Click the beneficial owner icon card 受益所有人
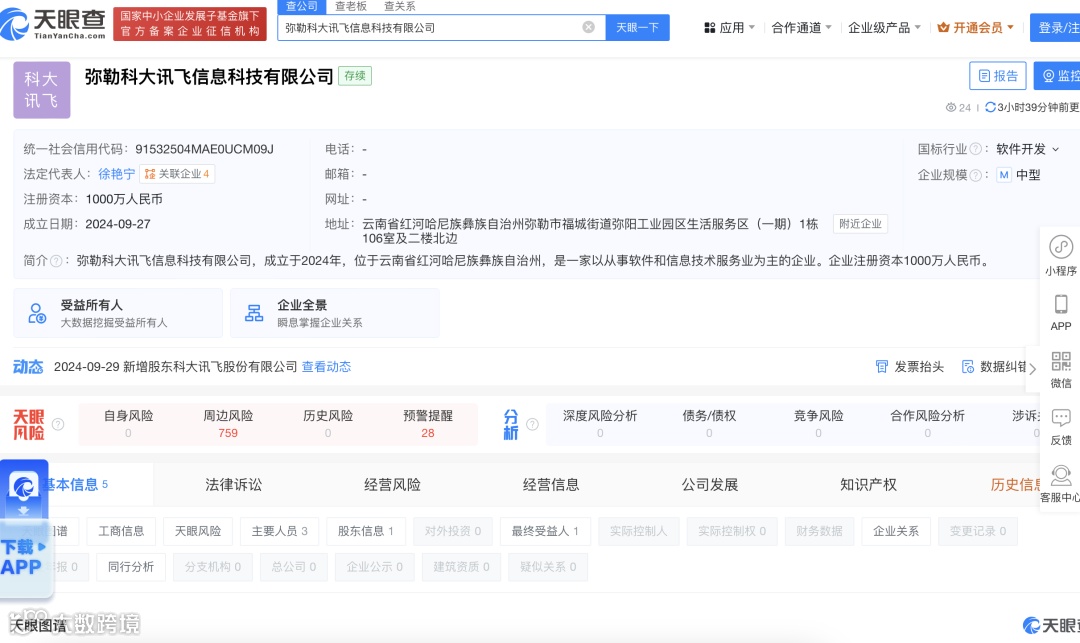This screenshot has height=643, width=1080. [x=118, y=313]
